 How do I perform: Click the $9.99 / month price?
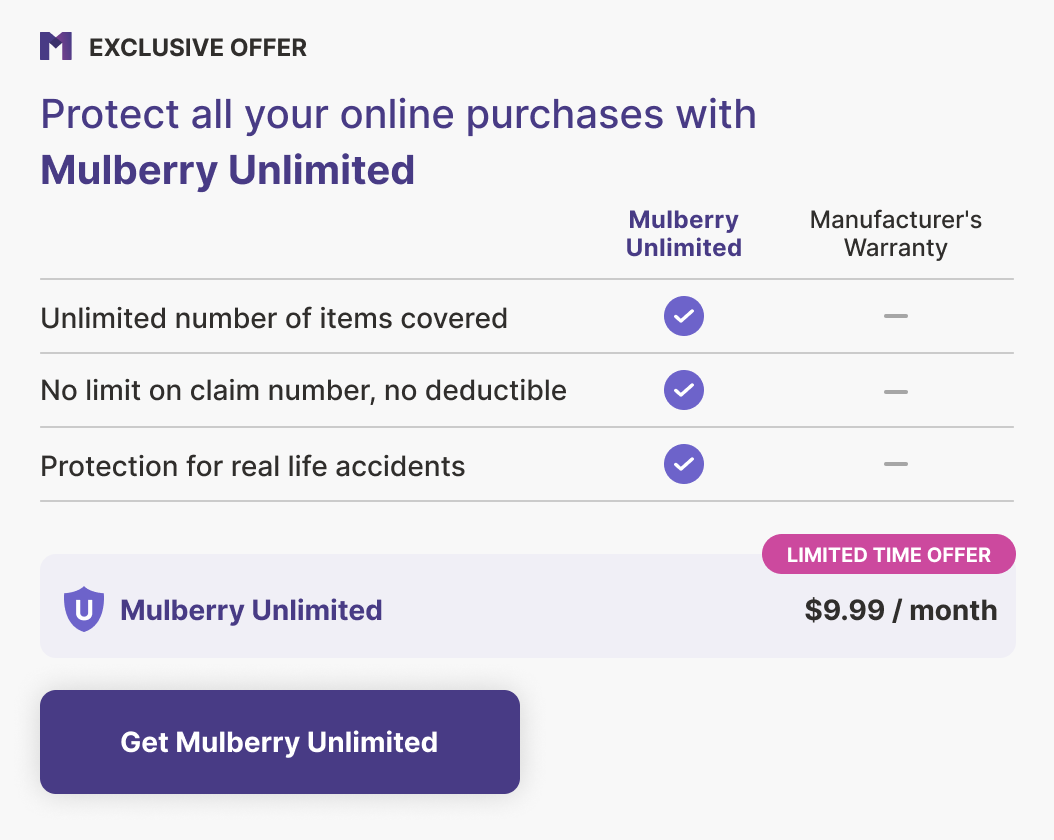900,610
